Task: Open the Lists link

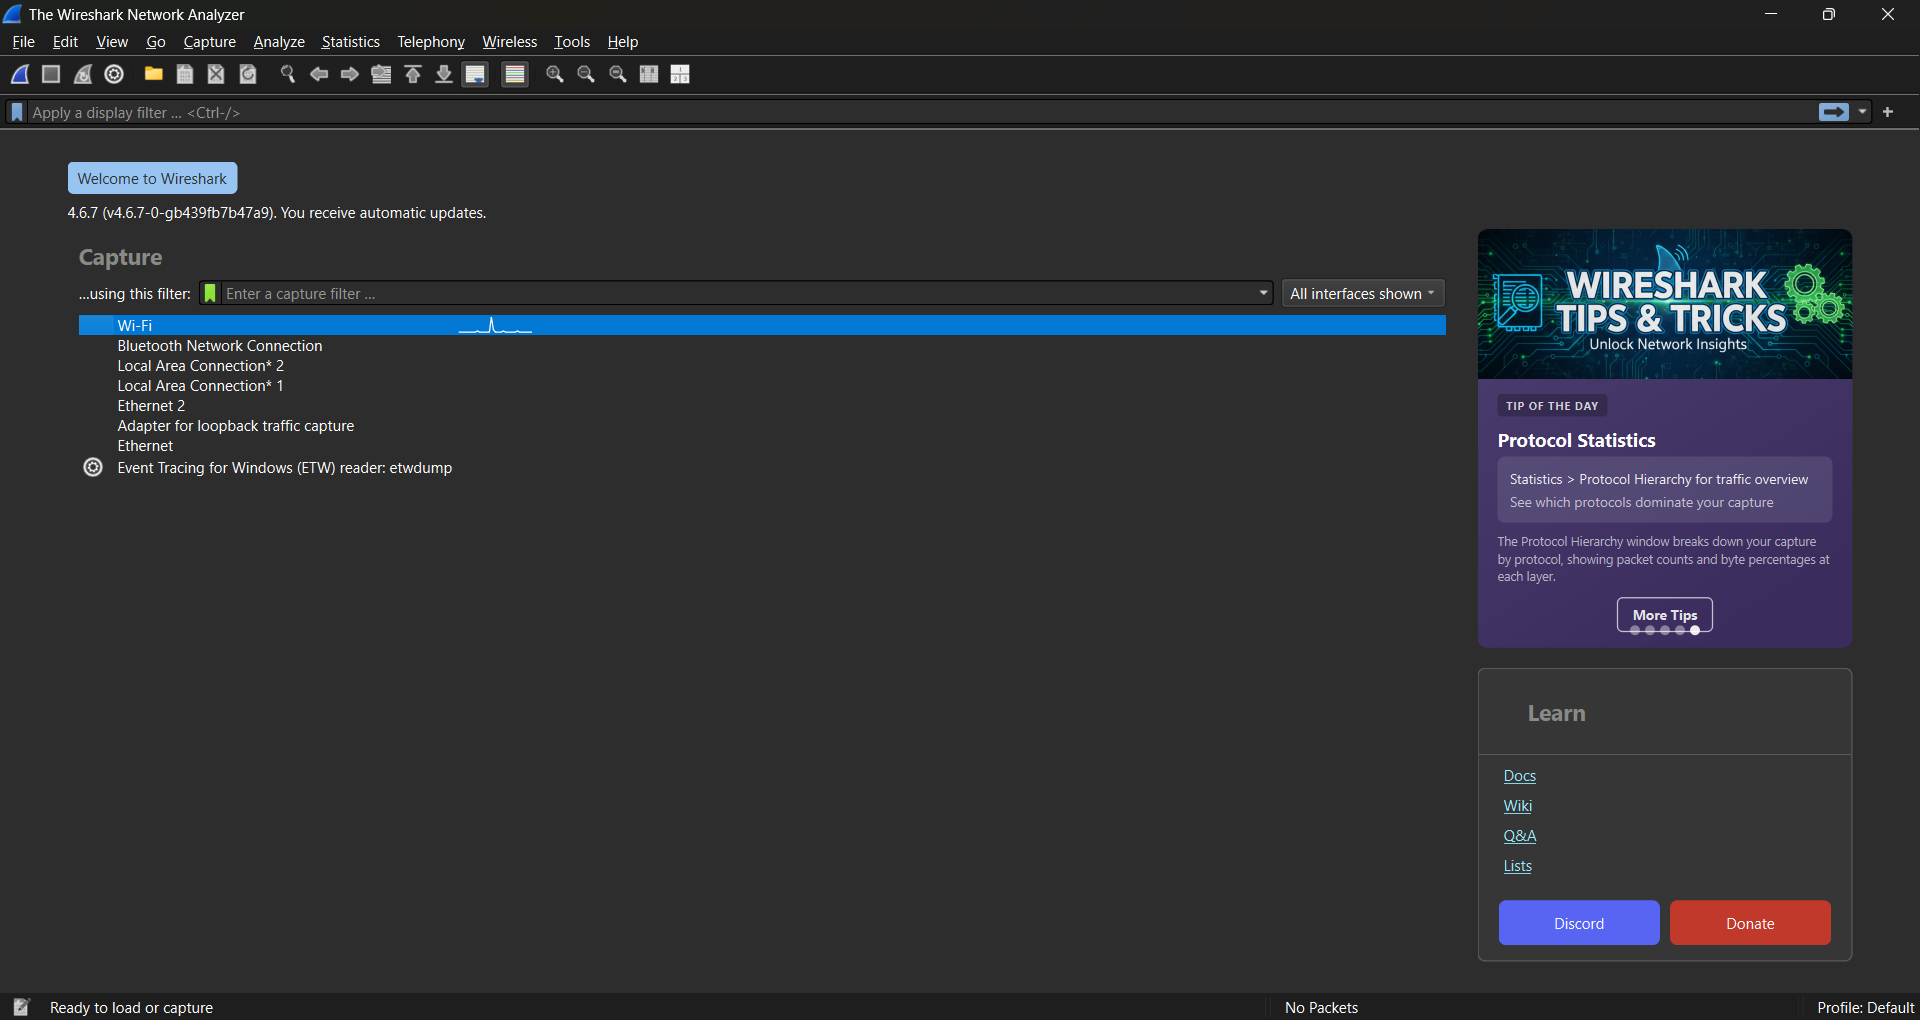Action: tap(1518, 866)
